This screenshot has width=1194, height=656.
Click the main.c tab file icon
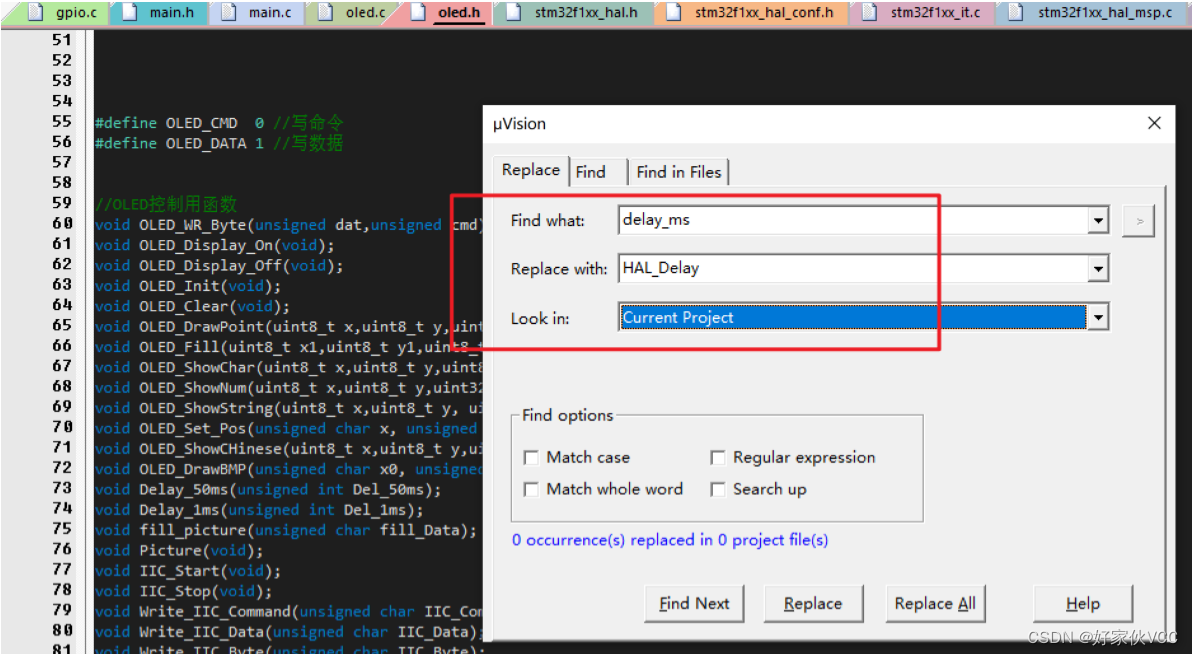[x=228, y=12]
